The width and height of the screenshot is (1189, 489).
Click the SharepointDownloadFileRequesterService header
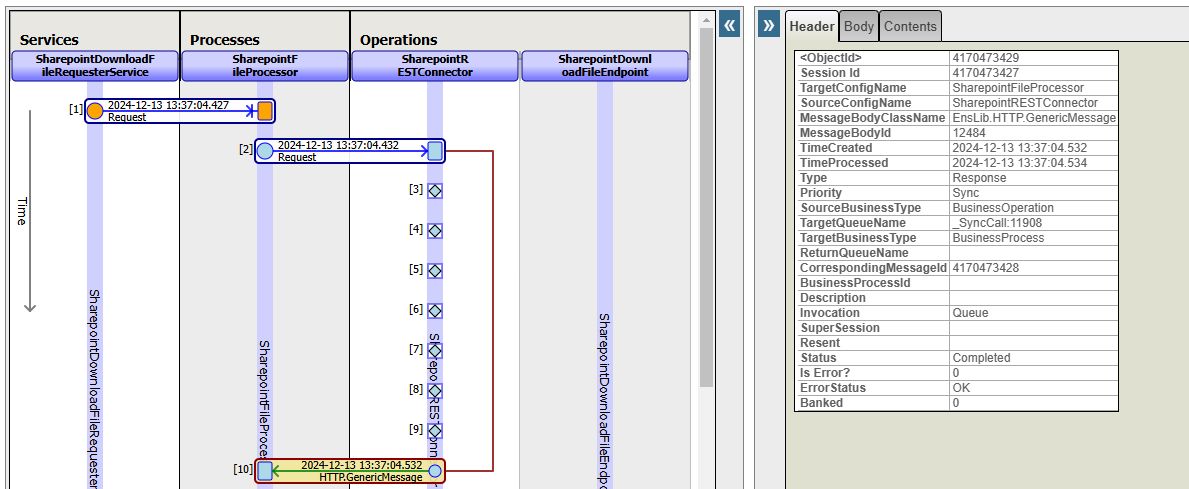coord(95,66)
